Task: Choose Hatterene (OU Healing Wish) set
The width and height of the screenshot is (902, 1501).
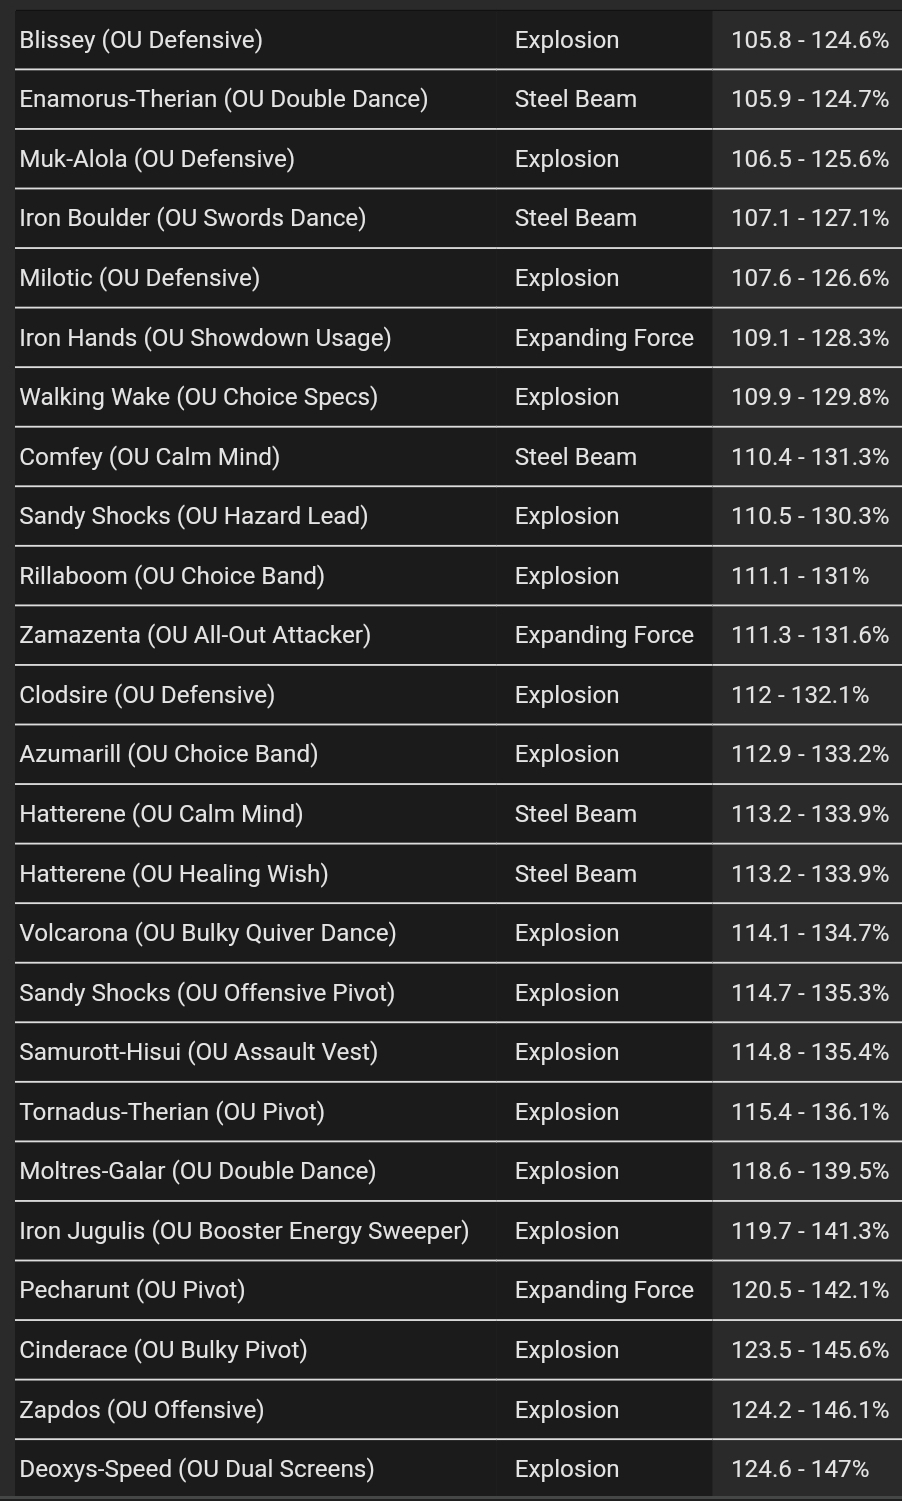Action: tap(458, 873)
